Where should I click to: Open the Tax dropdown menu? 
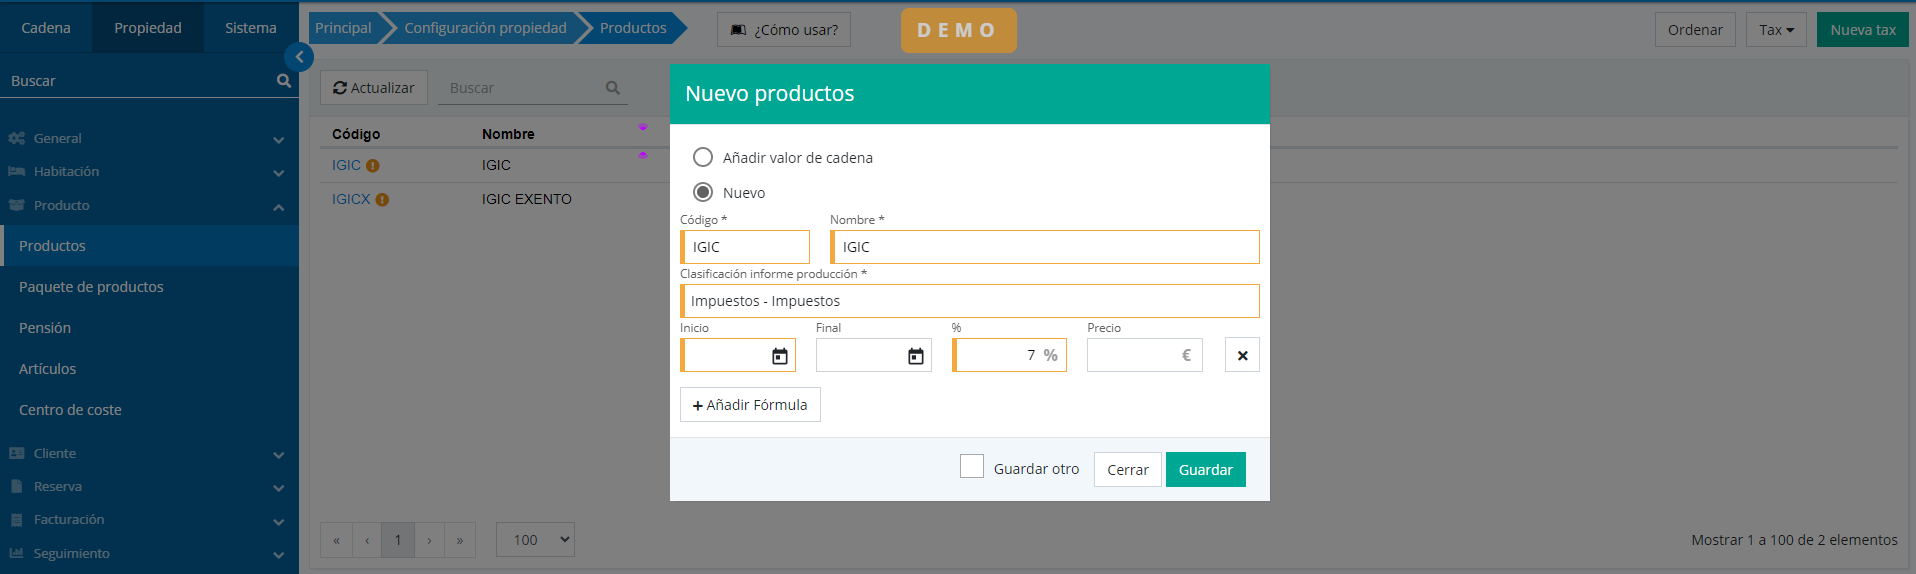[x=1775, y=30]
